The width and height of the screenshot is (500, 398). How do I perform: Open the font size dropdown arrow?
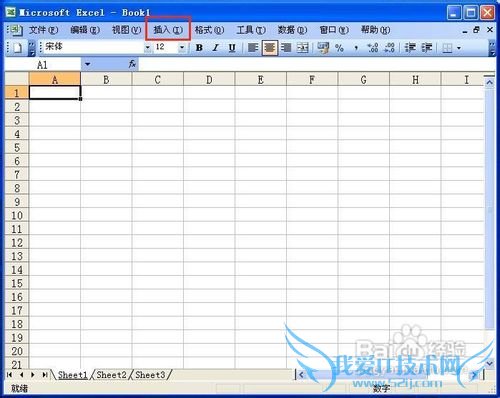(x=182, y=48)
